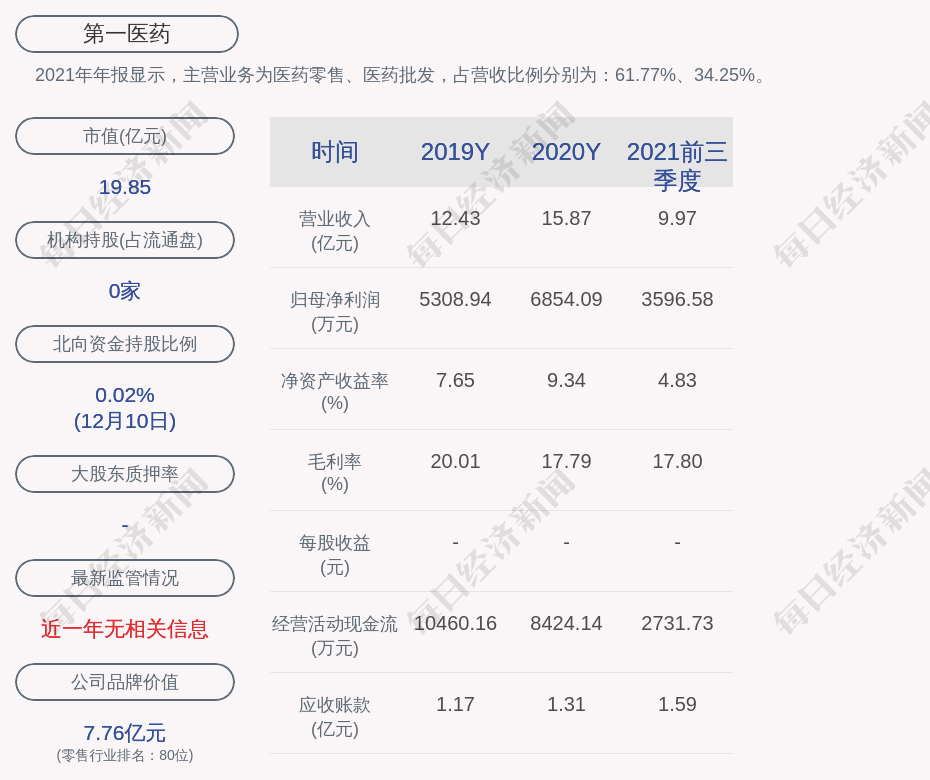Click the red 近一年无相关信息 text
The width and height of the screenshot is (930, 780).
[x=125, y=629]
